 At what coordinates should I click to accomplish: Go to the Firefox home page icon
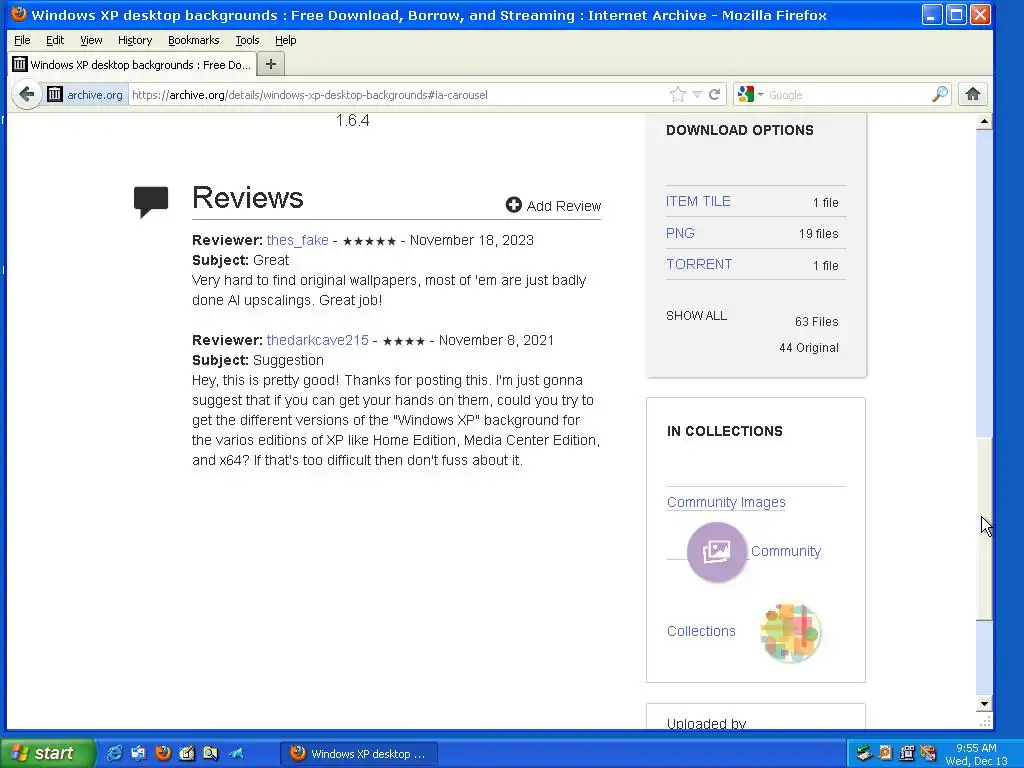coord(972,95)
